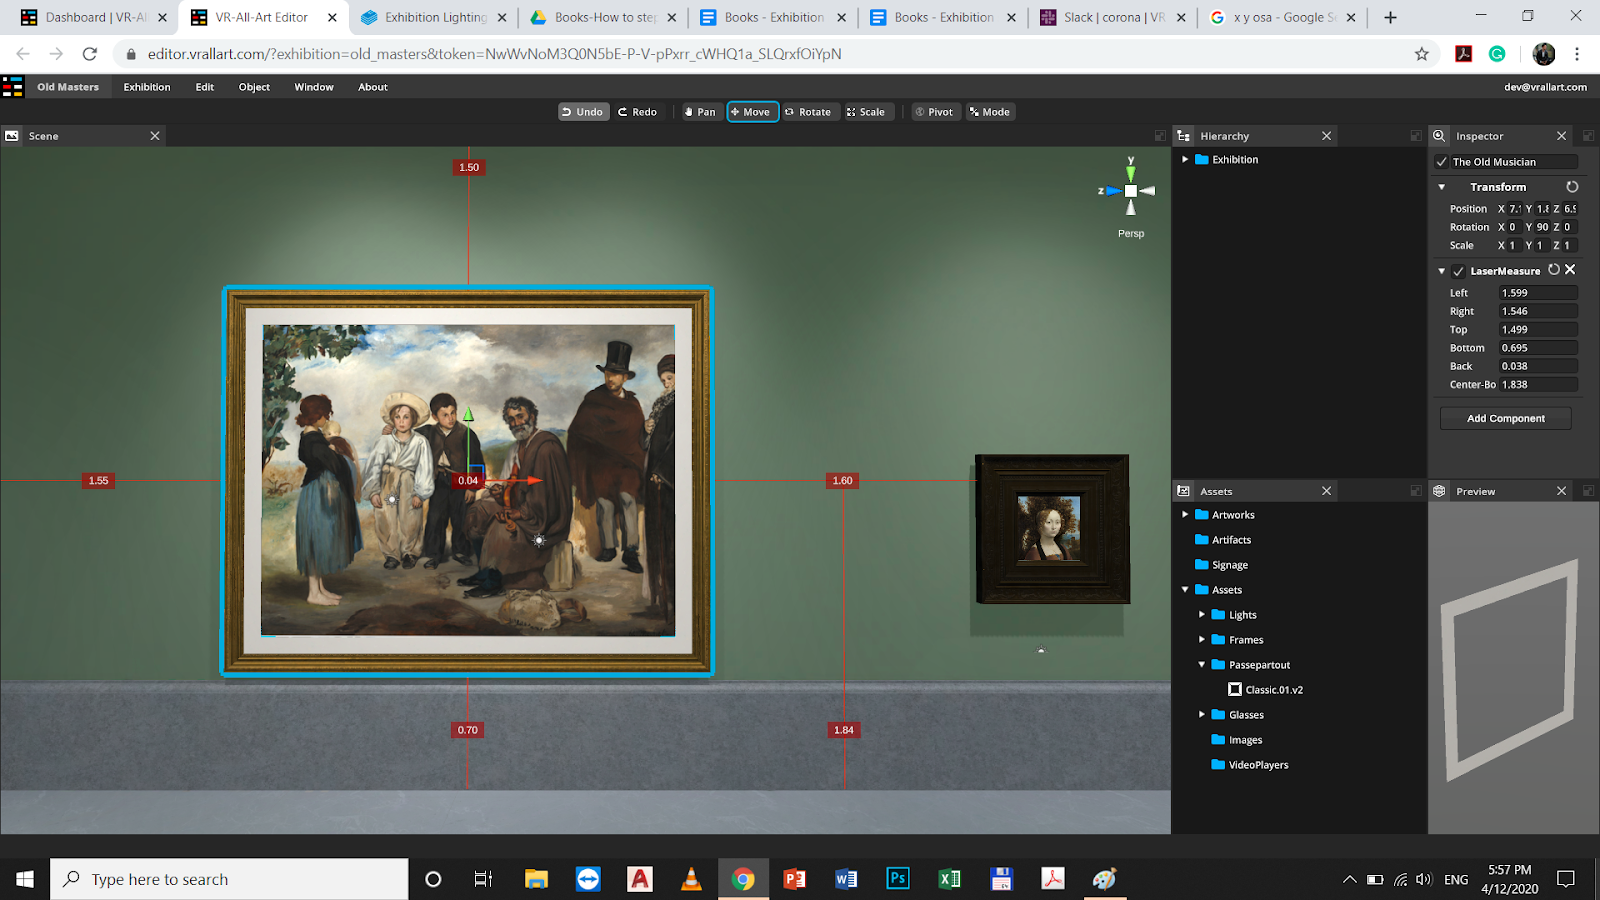Click the light marker on the seated musician
This screenshot has height=900, width=1600.
[x=539, y=540]
